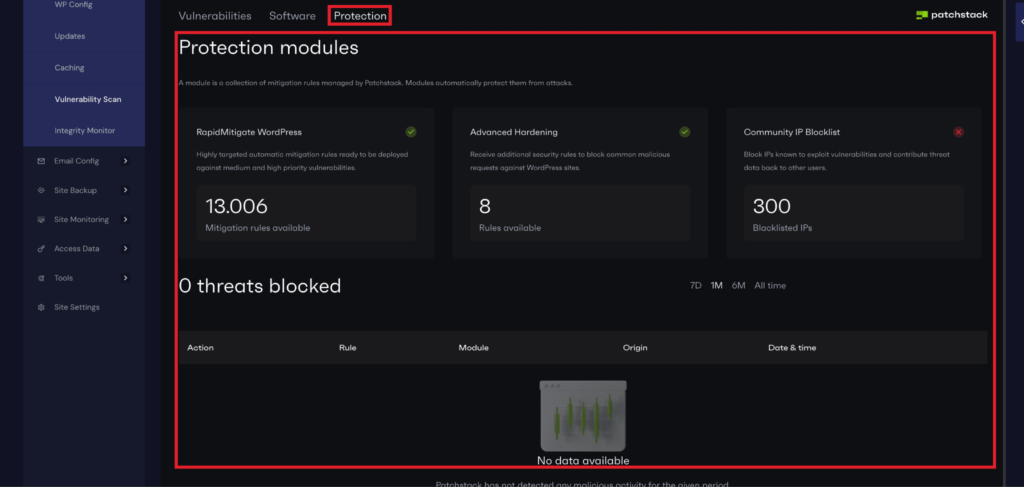Click the Tools icon

pyautogui.click(x=41, y=278)
